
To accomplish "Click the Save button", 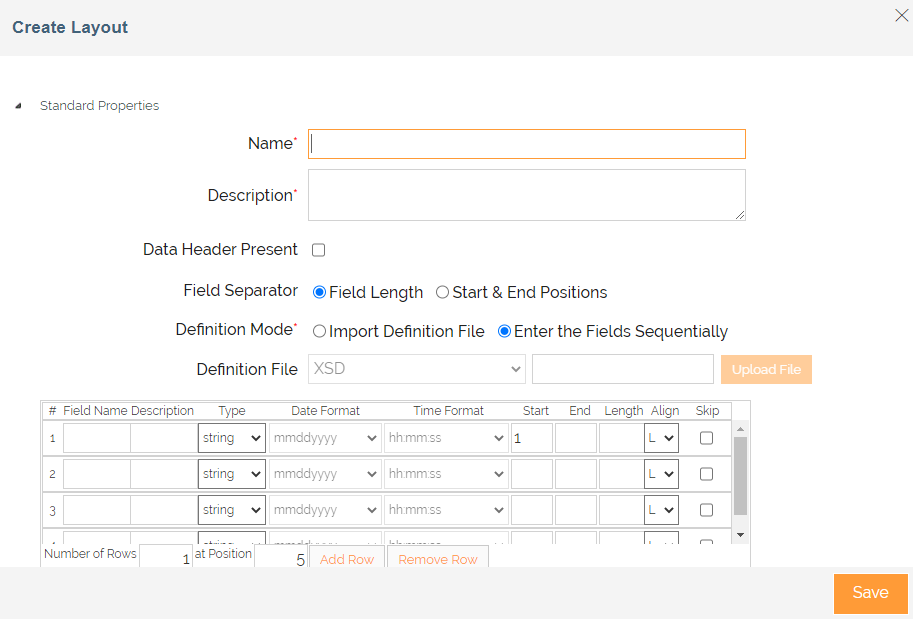I will point(870,593).
